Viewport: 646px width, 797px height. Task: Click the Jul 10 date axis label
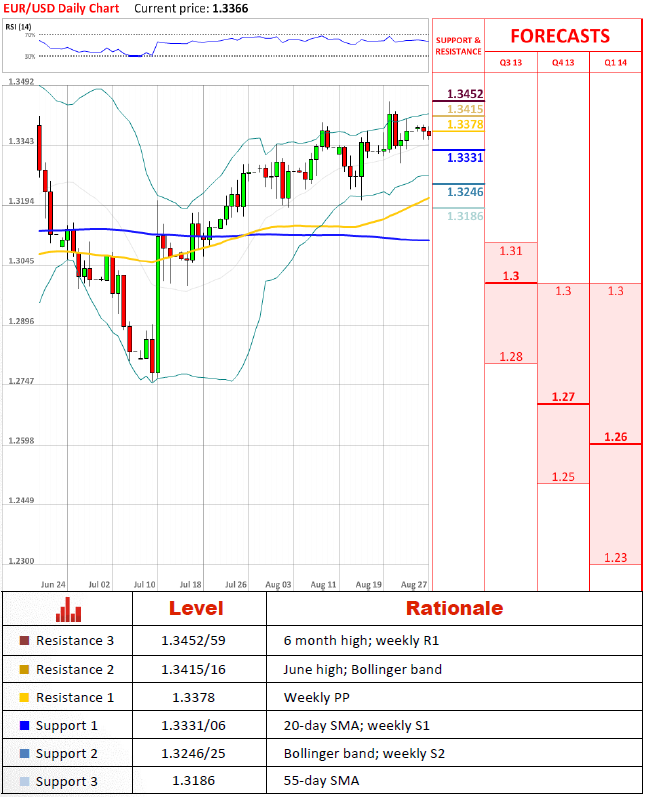(x=144, y=585)
